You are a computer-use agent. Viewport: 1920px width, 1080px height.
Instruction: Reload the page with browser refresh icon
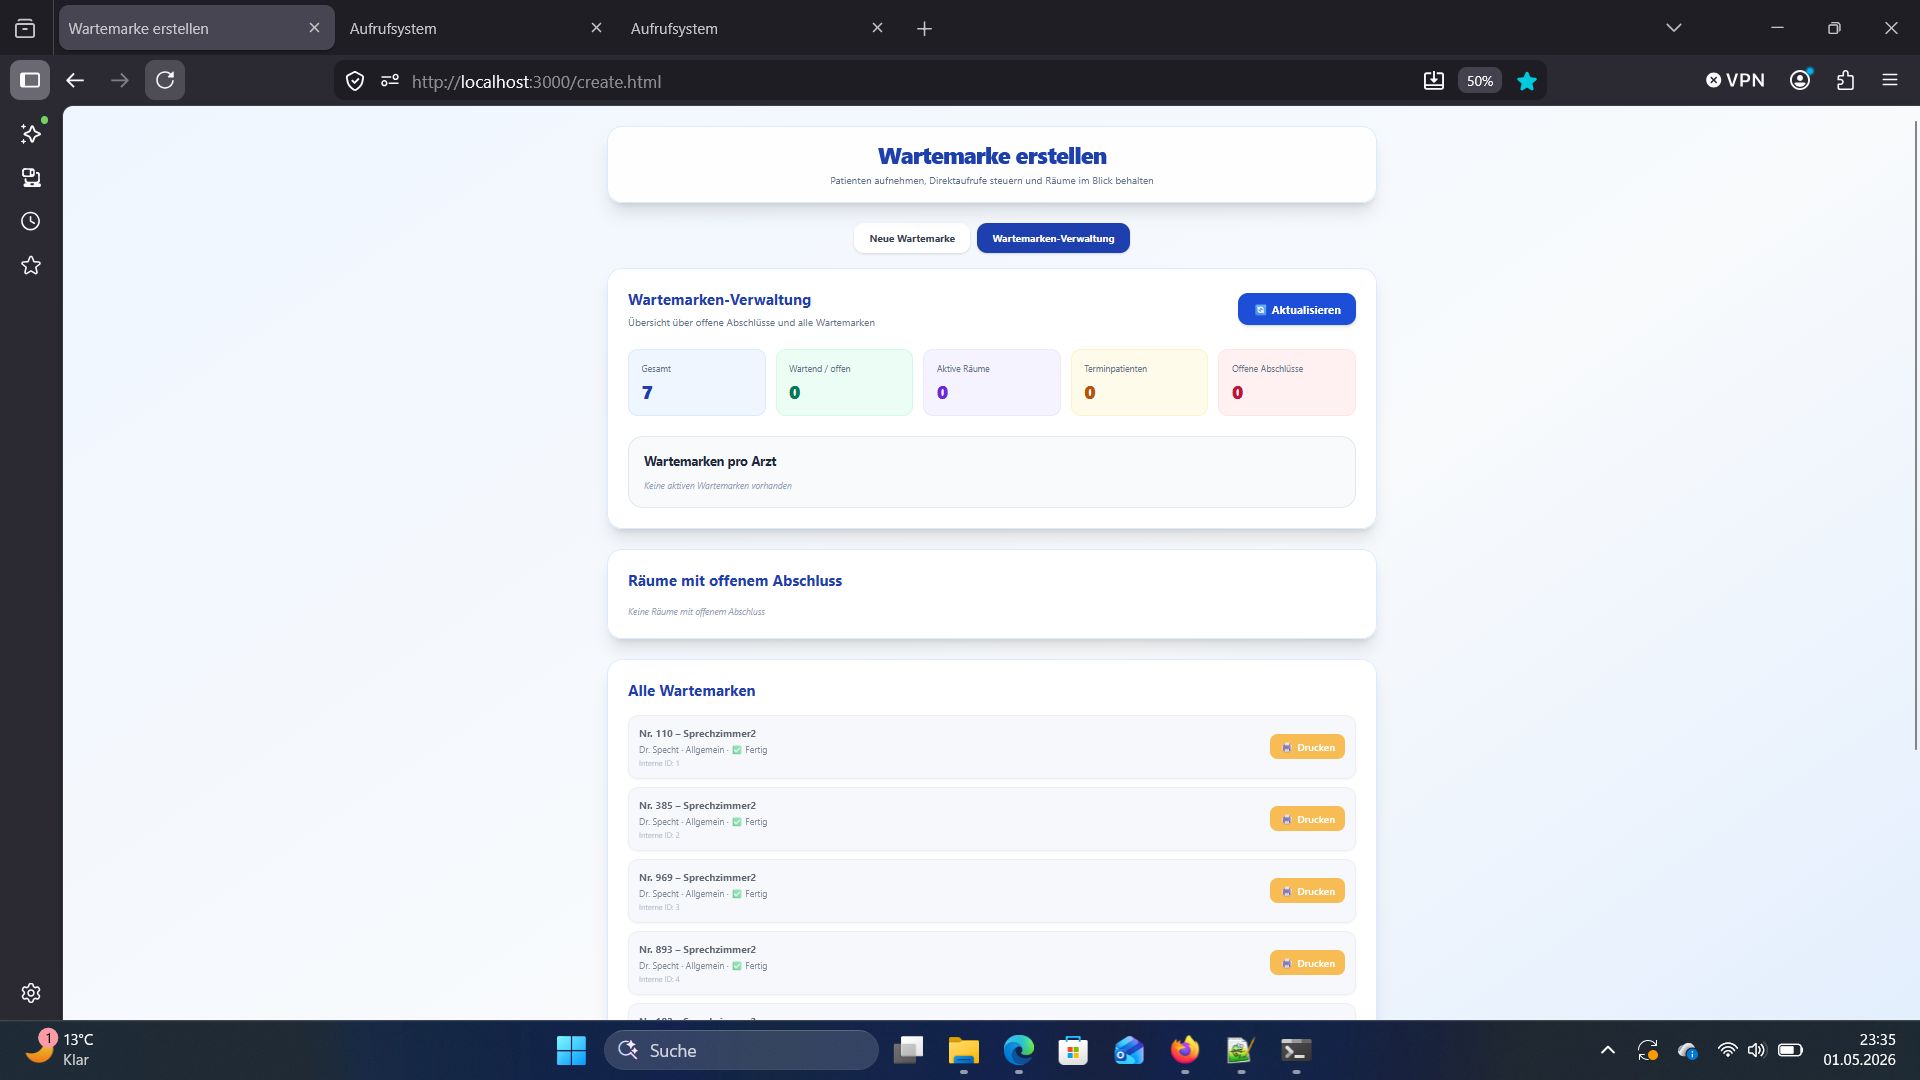(x=165, y=80)
